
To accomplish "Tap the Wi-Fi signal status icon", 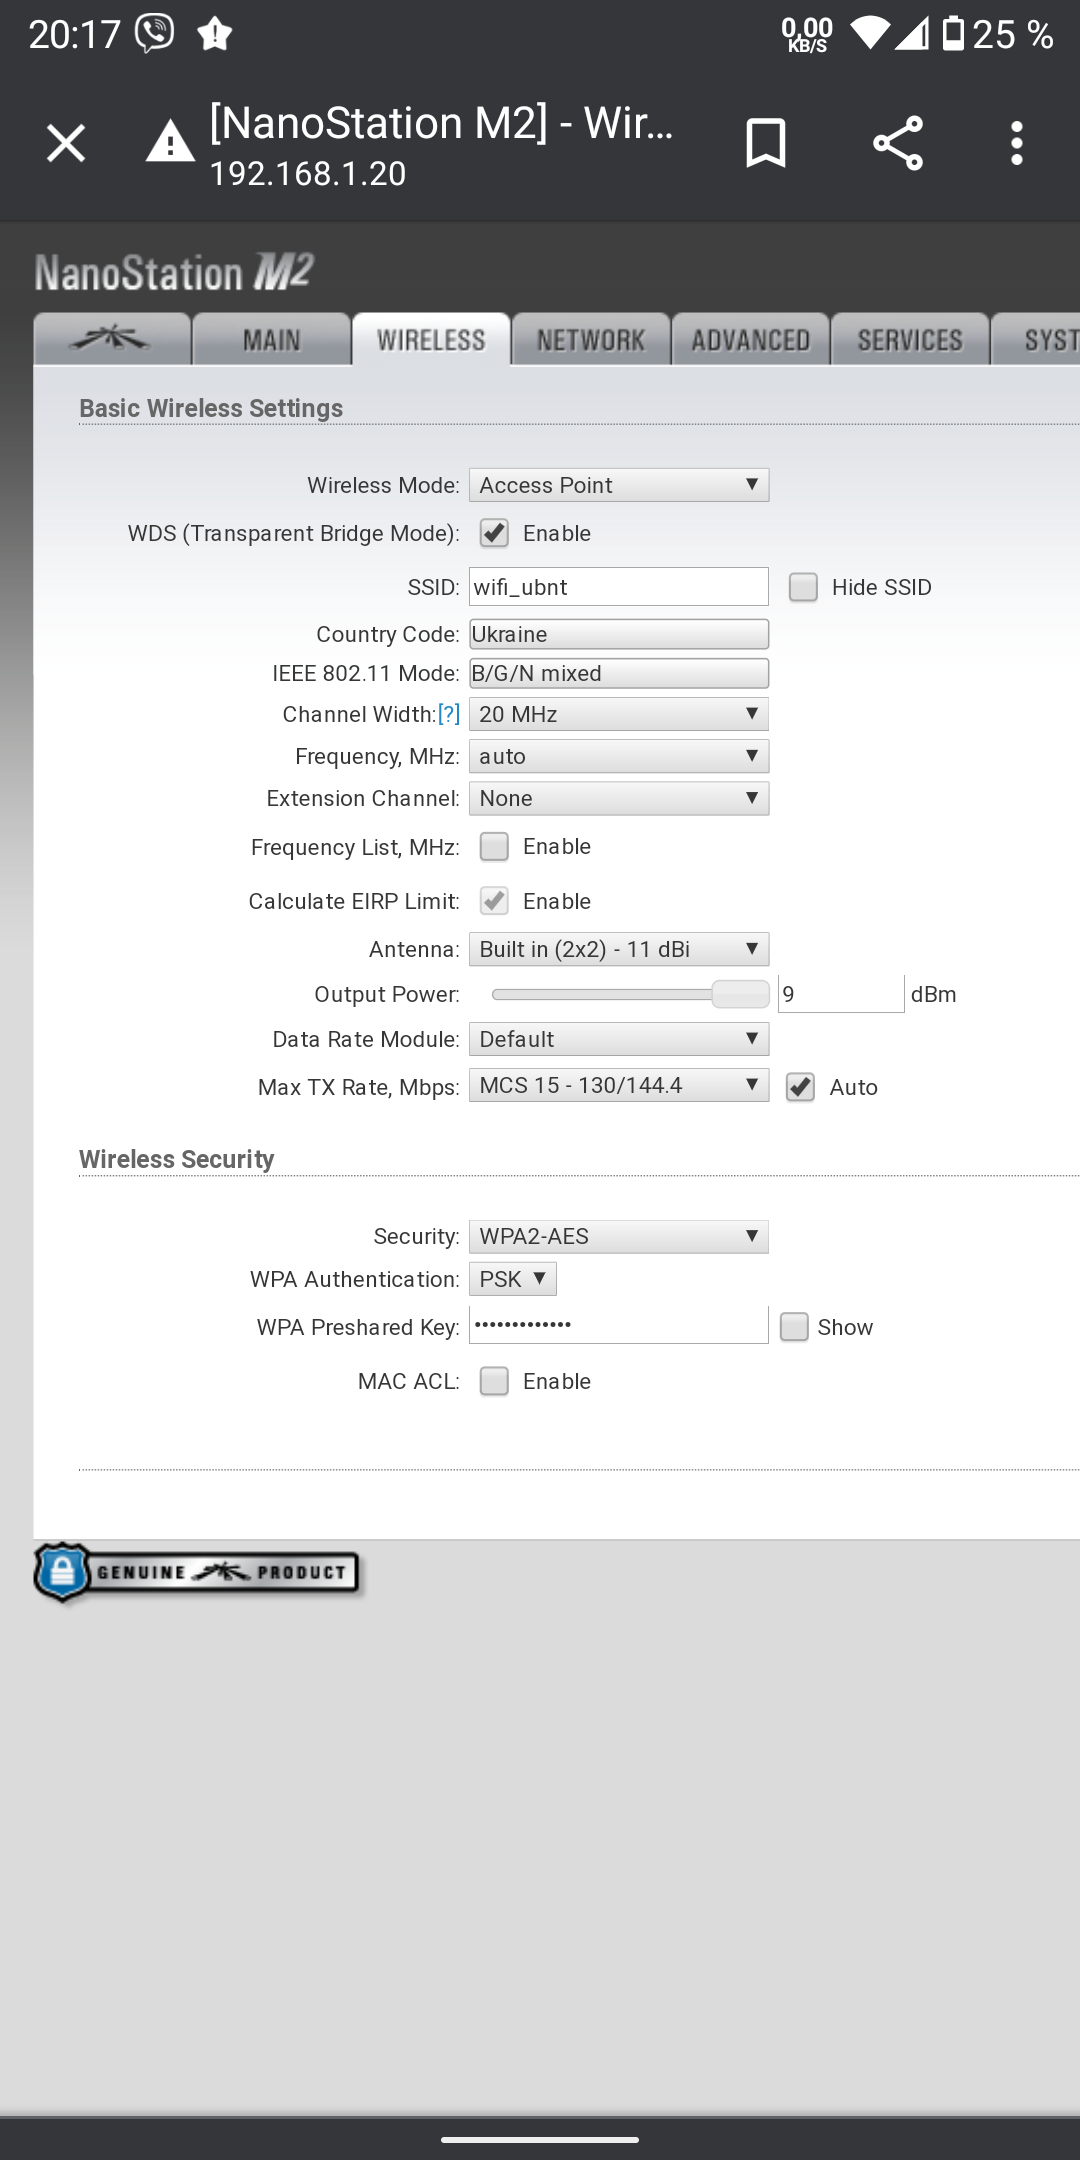I will (x=869, y=34).
